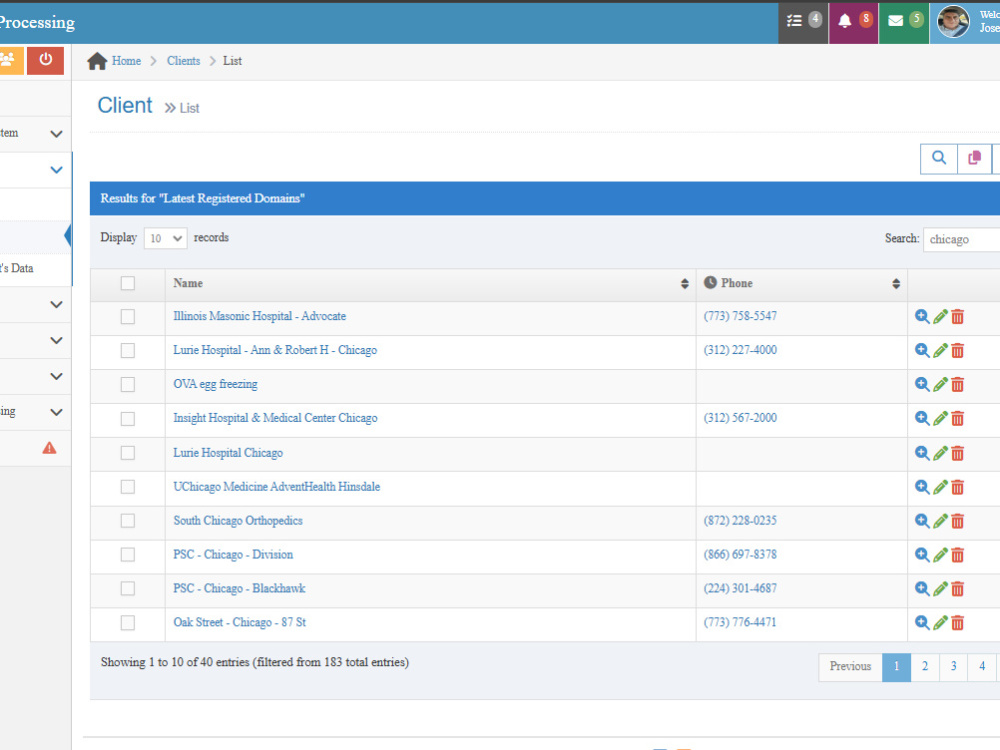Check the South Chicago Orthopedics row
Screen dimensions: 1000x750
[128, 520]
